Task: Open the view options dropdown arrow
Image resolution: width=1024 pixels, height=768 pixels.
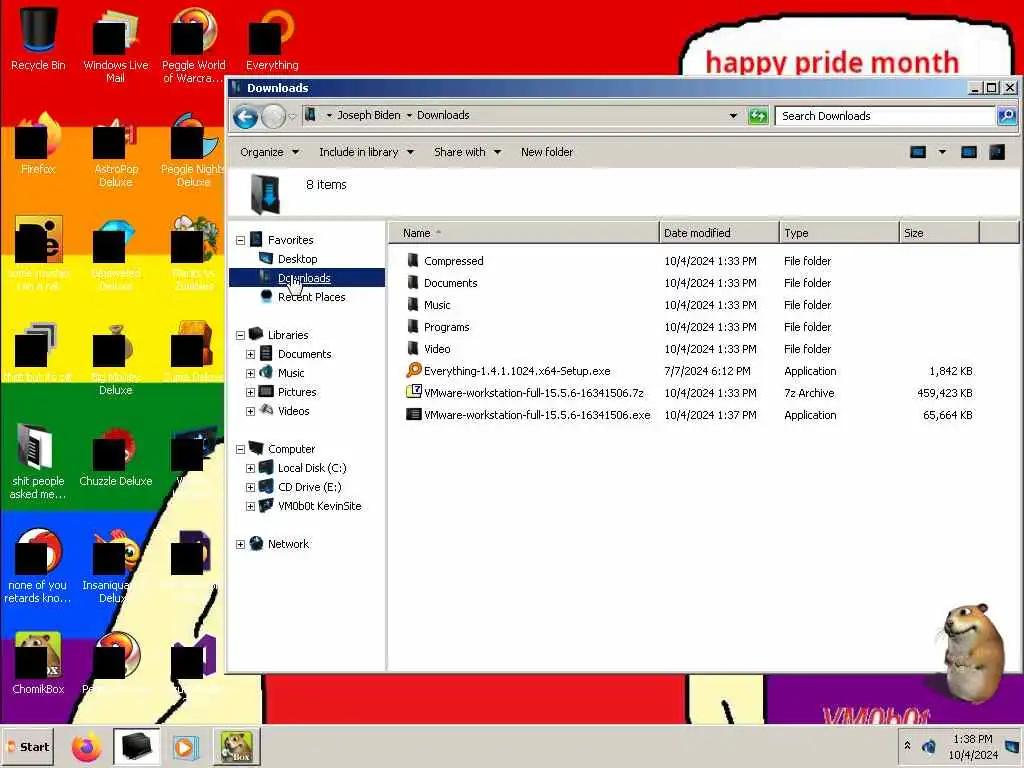Action: tap(942, 152)
